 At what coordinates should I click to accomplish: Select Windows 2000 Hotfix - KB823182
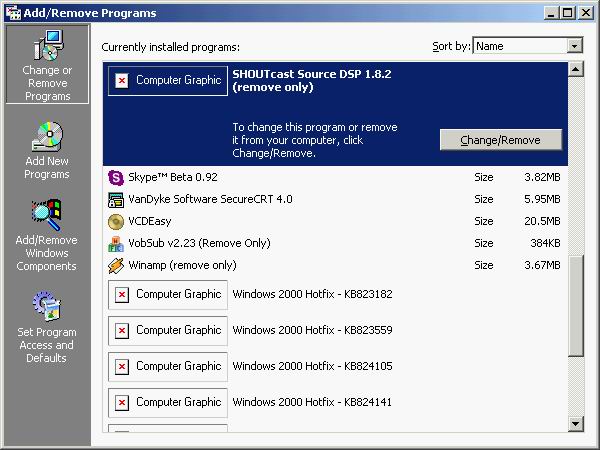point(335,295)
